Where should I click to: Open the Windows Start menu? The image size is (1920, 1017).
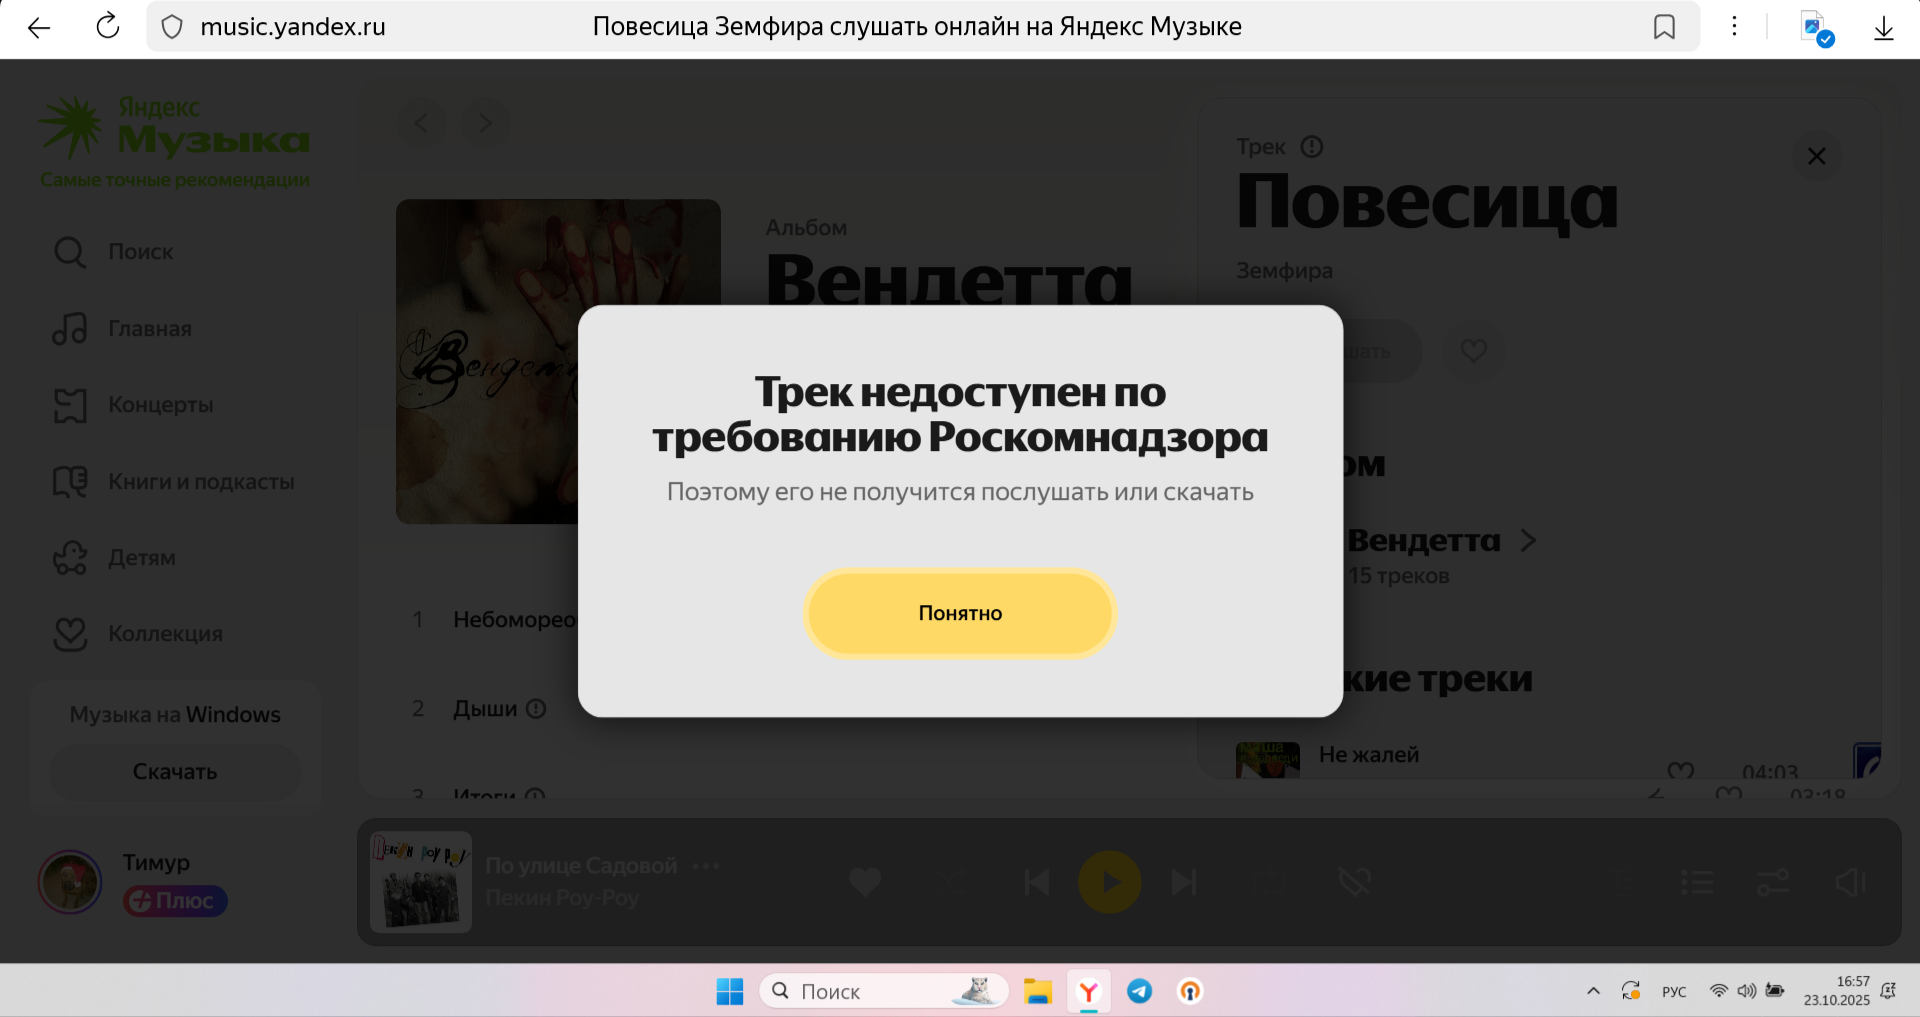click(x=730, y=991)
